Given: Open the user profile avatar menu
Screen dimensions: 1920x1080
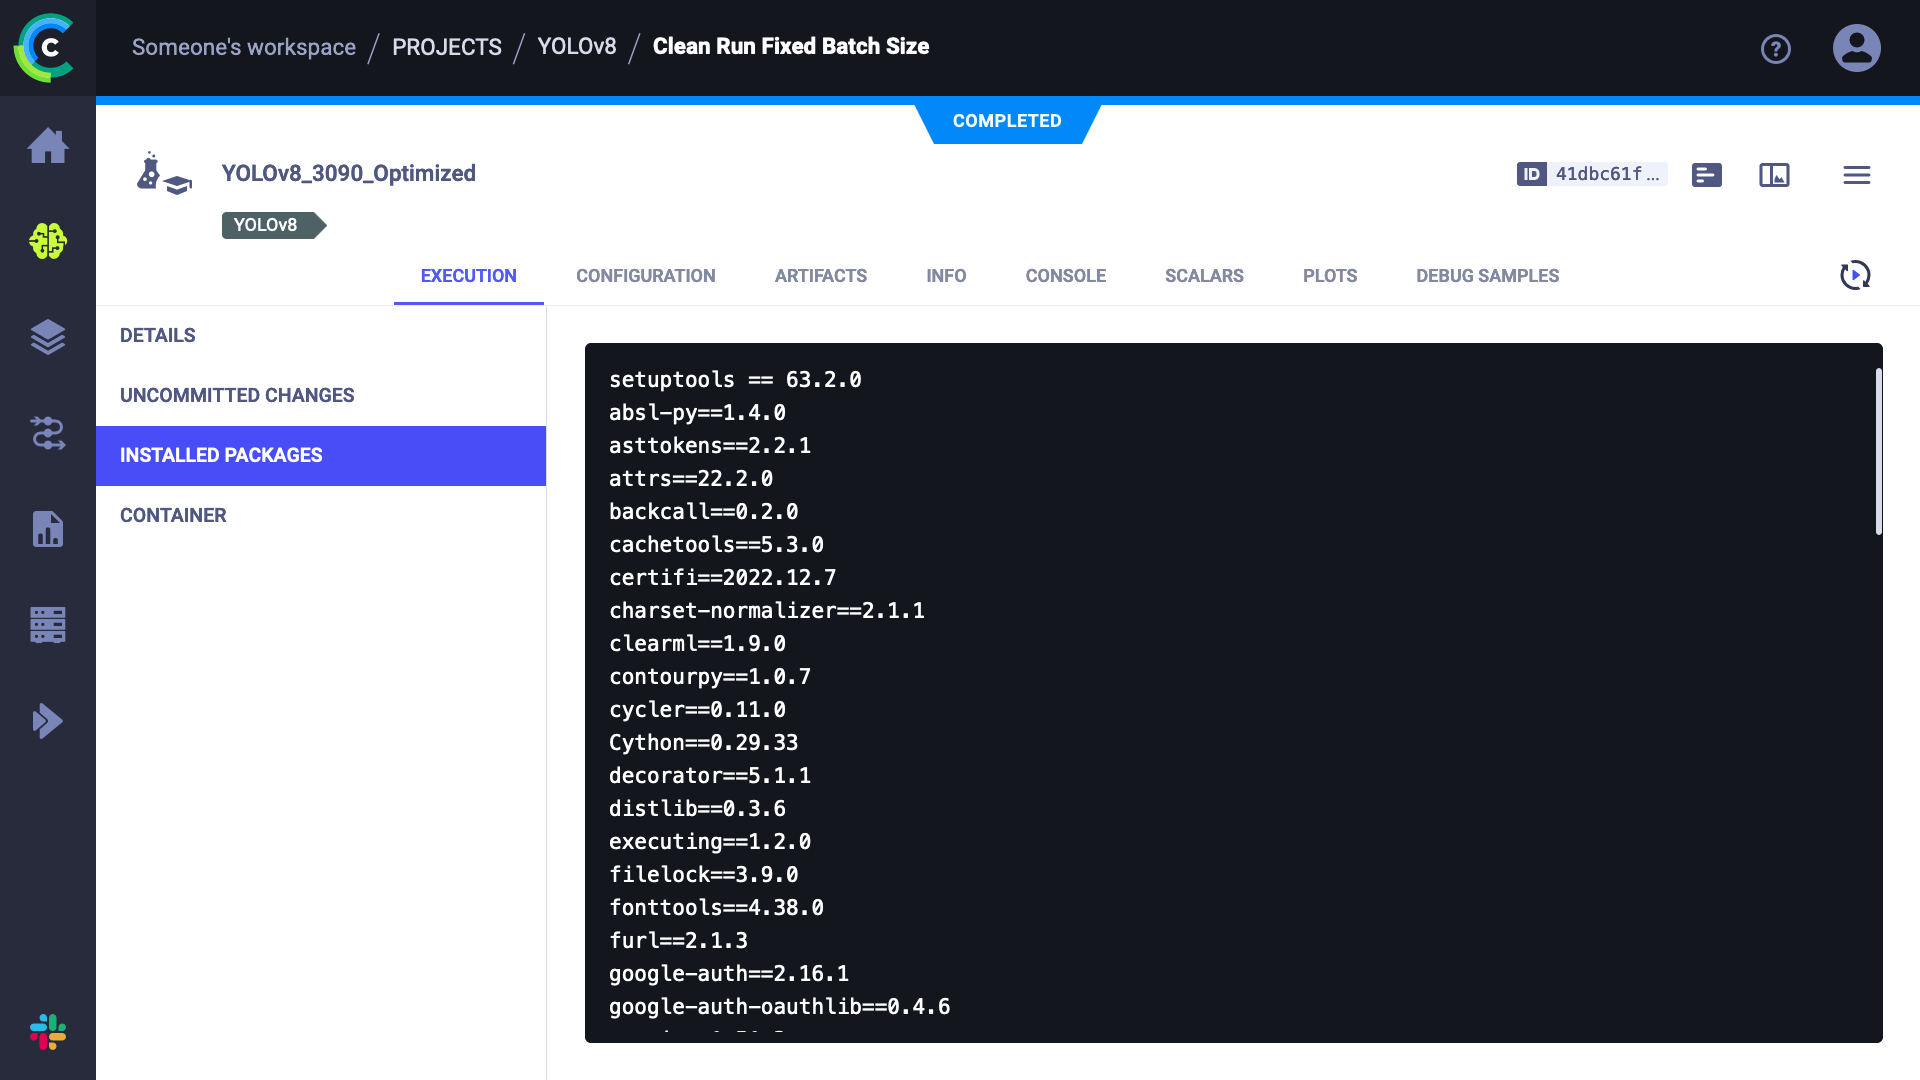Looking at the screenshot, I should [x=1856, y=48].
